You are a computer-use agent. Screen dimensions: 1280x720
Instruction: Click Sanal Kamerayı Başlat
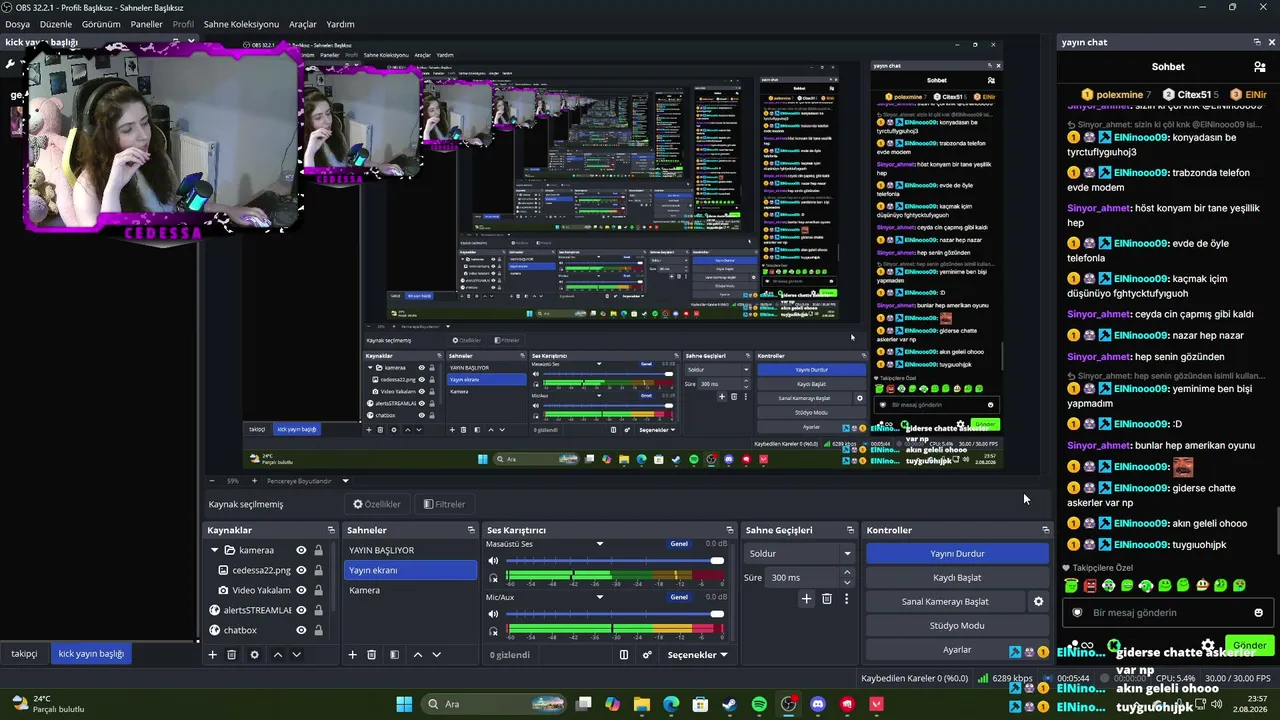(945, 602)
